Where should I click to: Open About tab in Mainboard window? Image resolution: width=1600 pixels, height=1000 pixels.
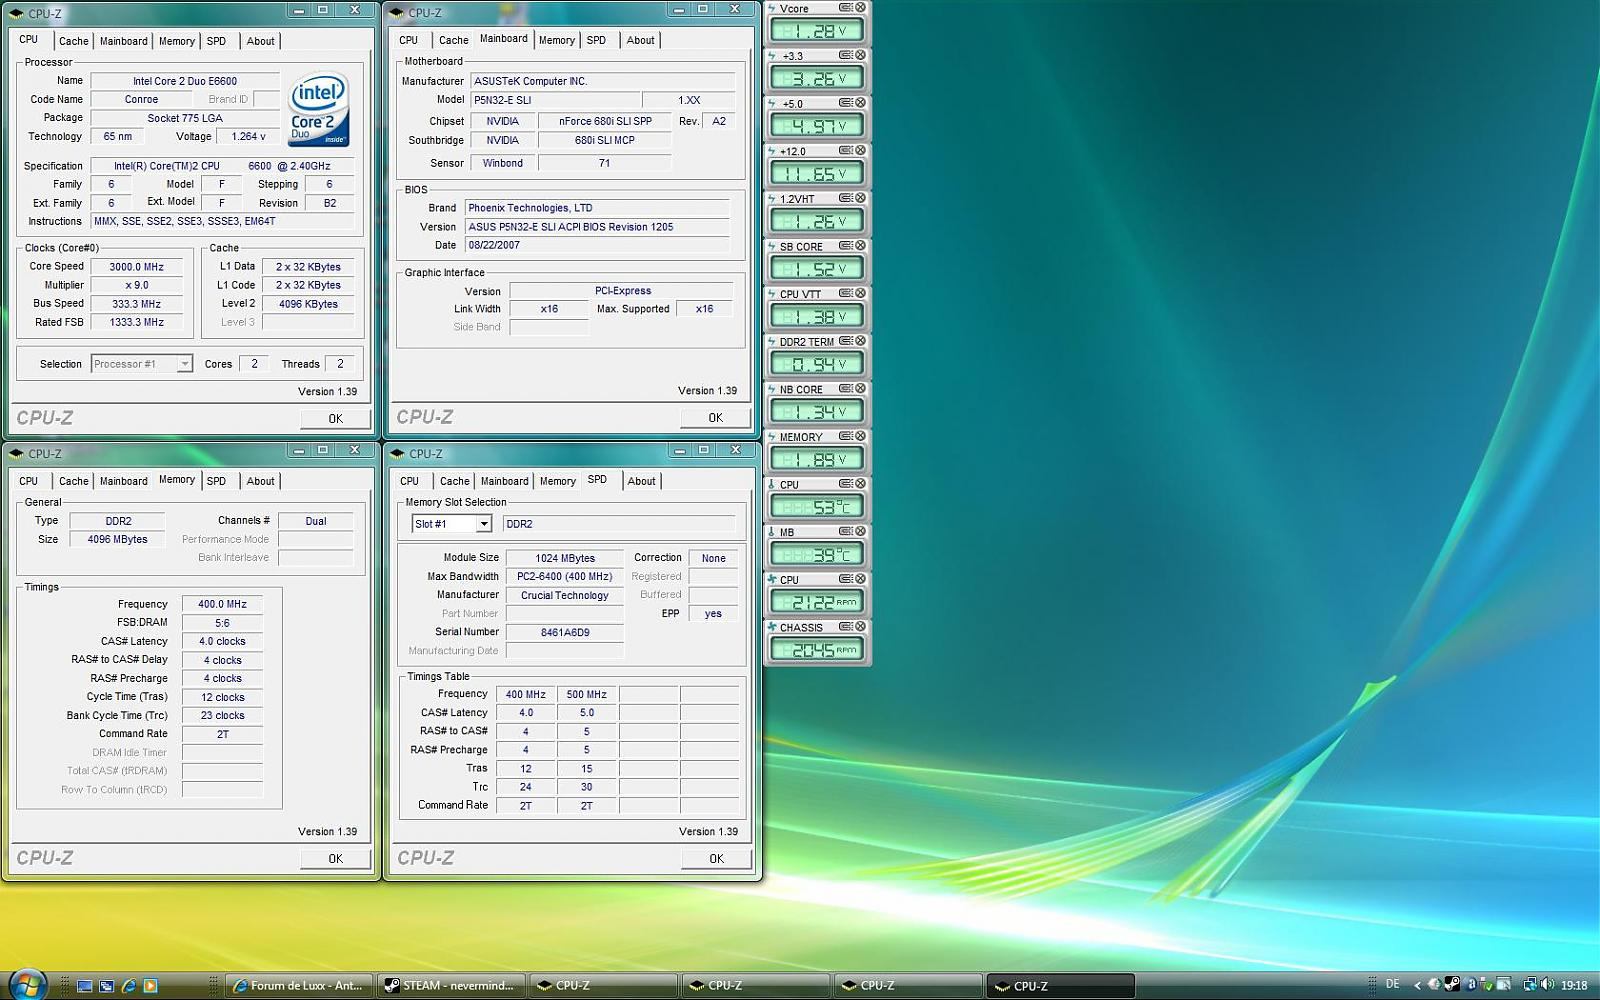point(641,40)
